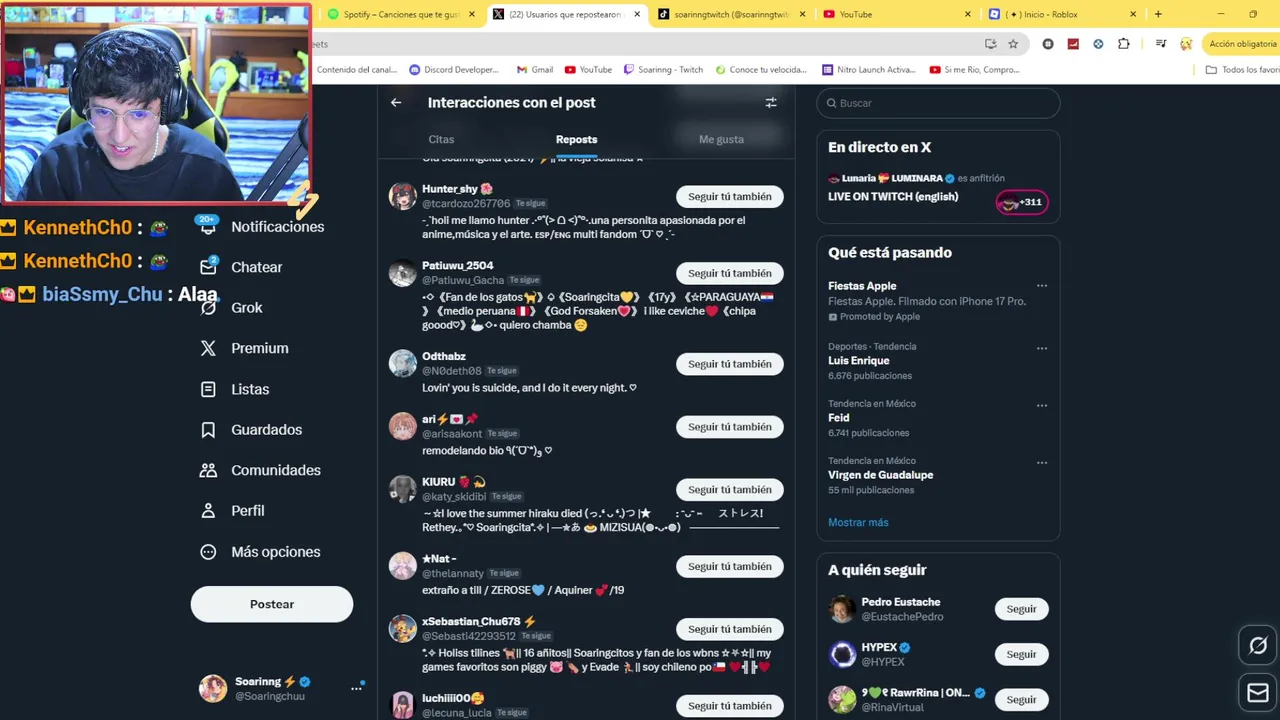Open account menu dots next to Soarinng
Screen dimensions: 1280x720
tap(356, 688)
